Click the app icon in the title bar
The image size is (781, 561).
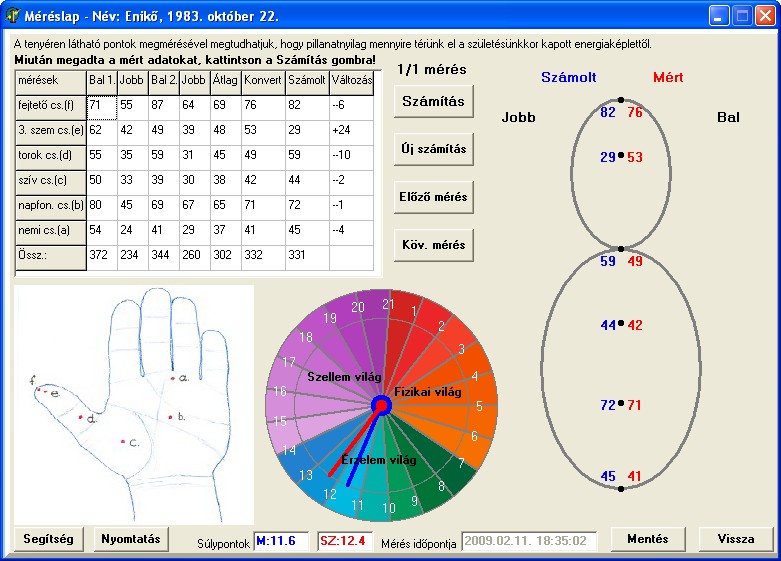coord(12,15)
